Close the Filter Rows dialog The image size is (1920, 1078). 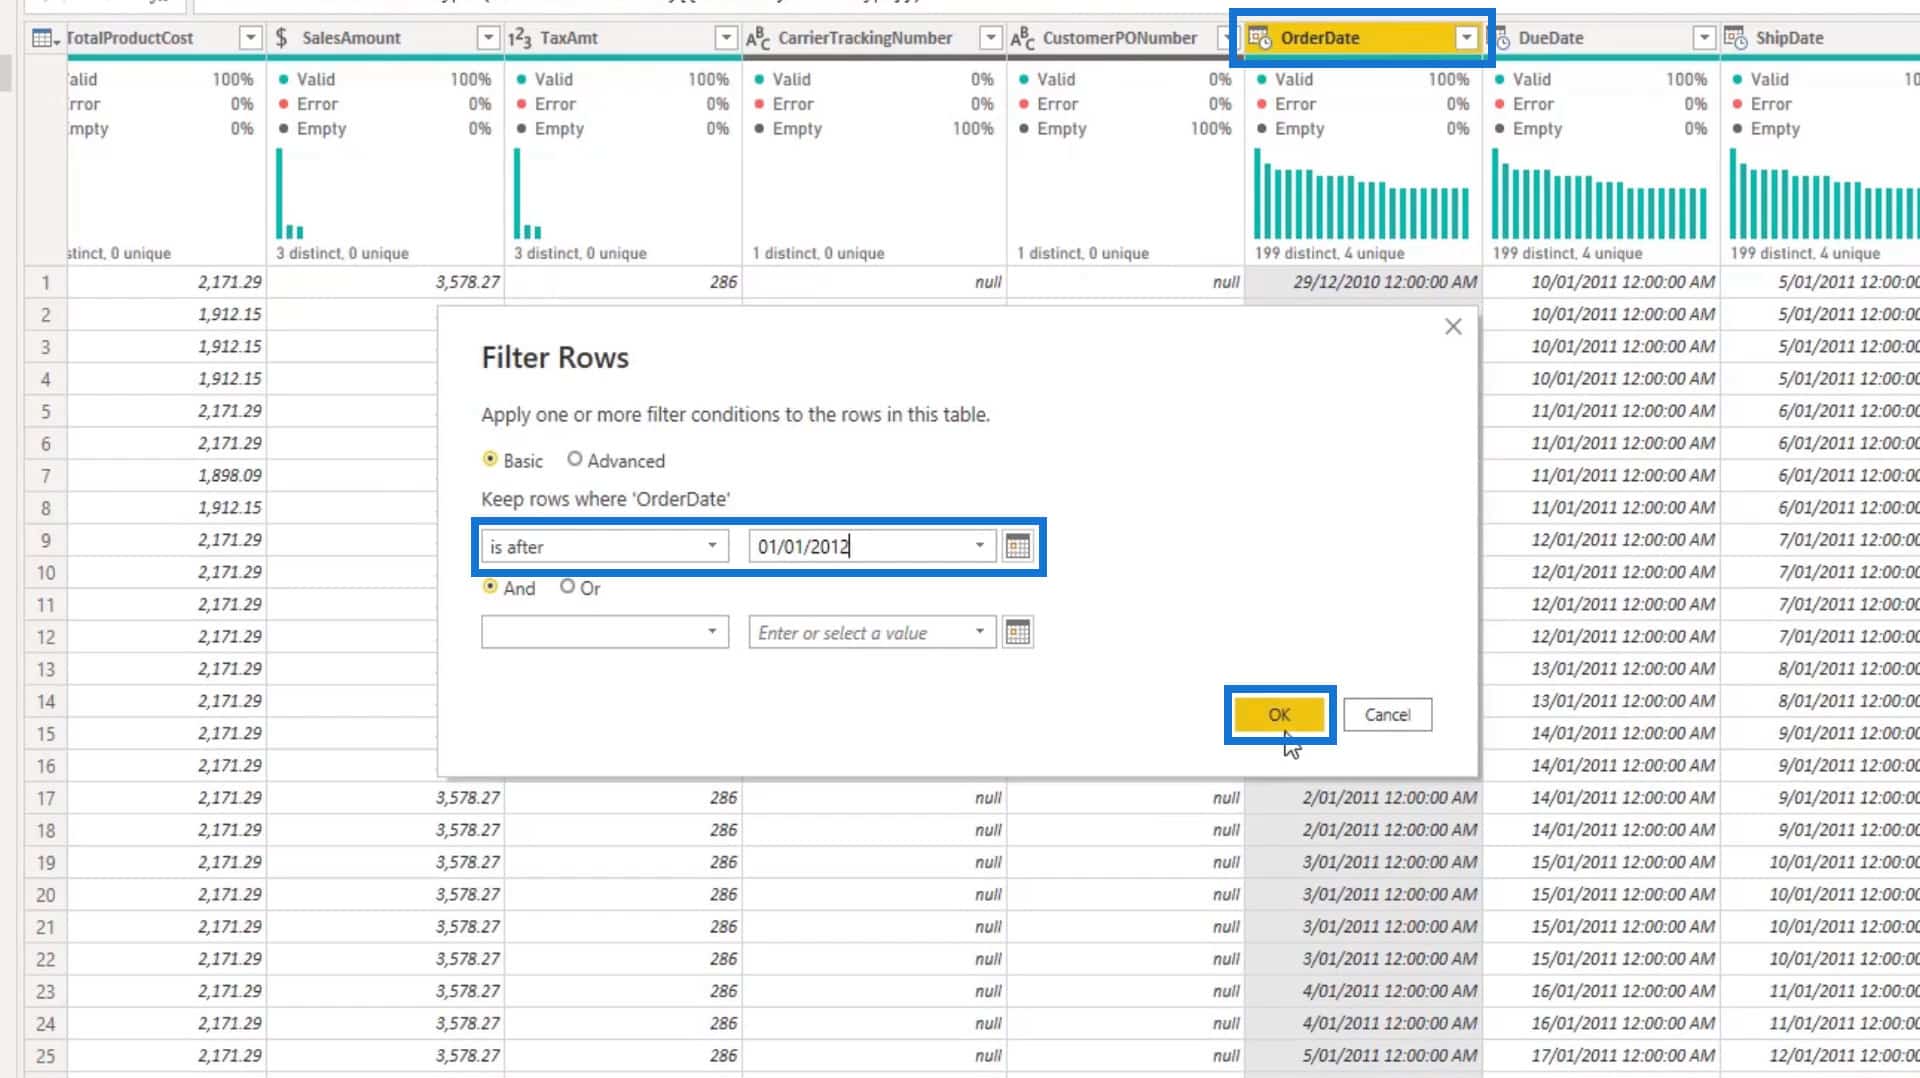(x=1453, y=326)
